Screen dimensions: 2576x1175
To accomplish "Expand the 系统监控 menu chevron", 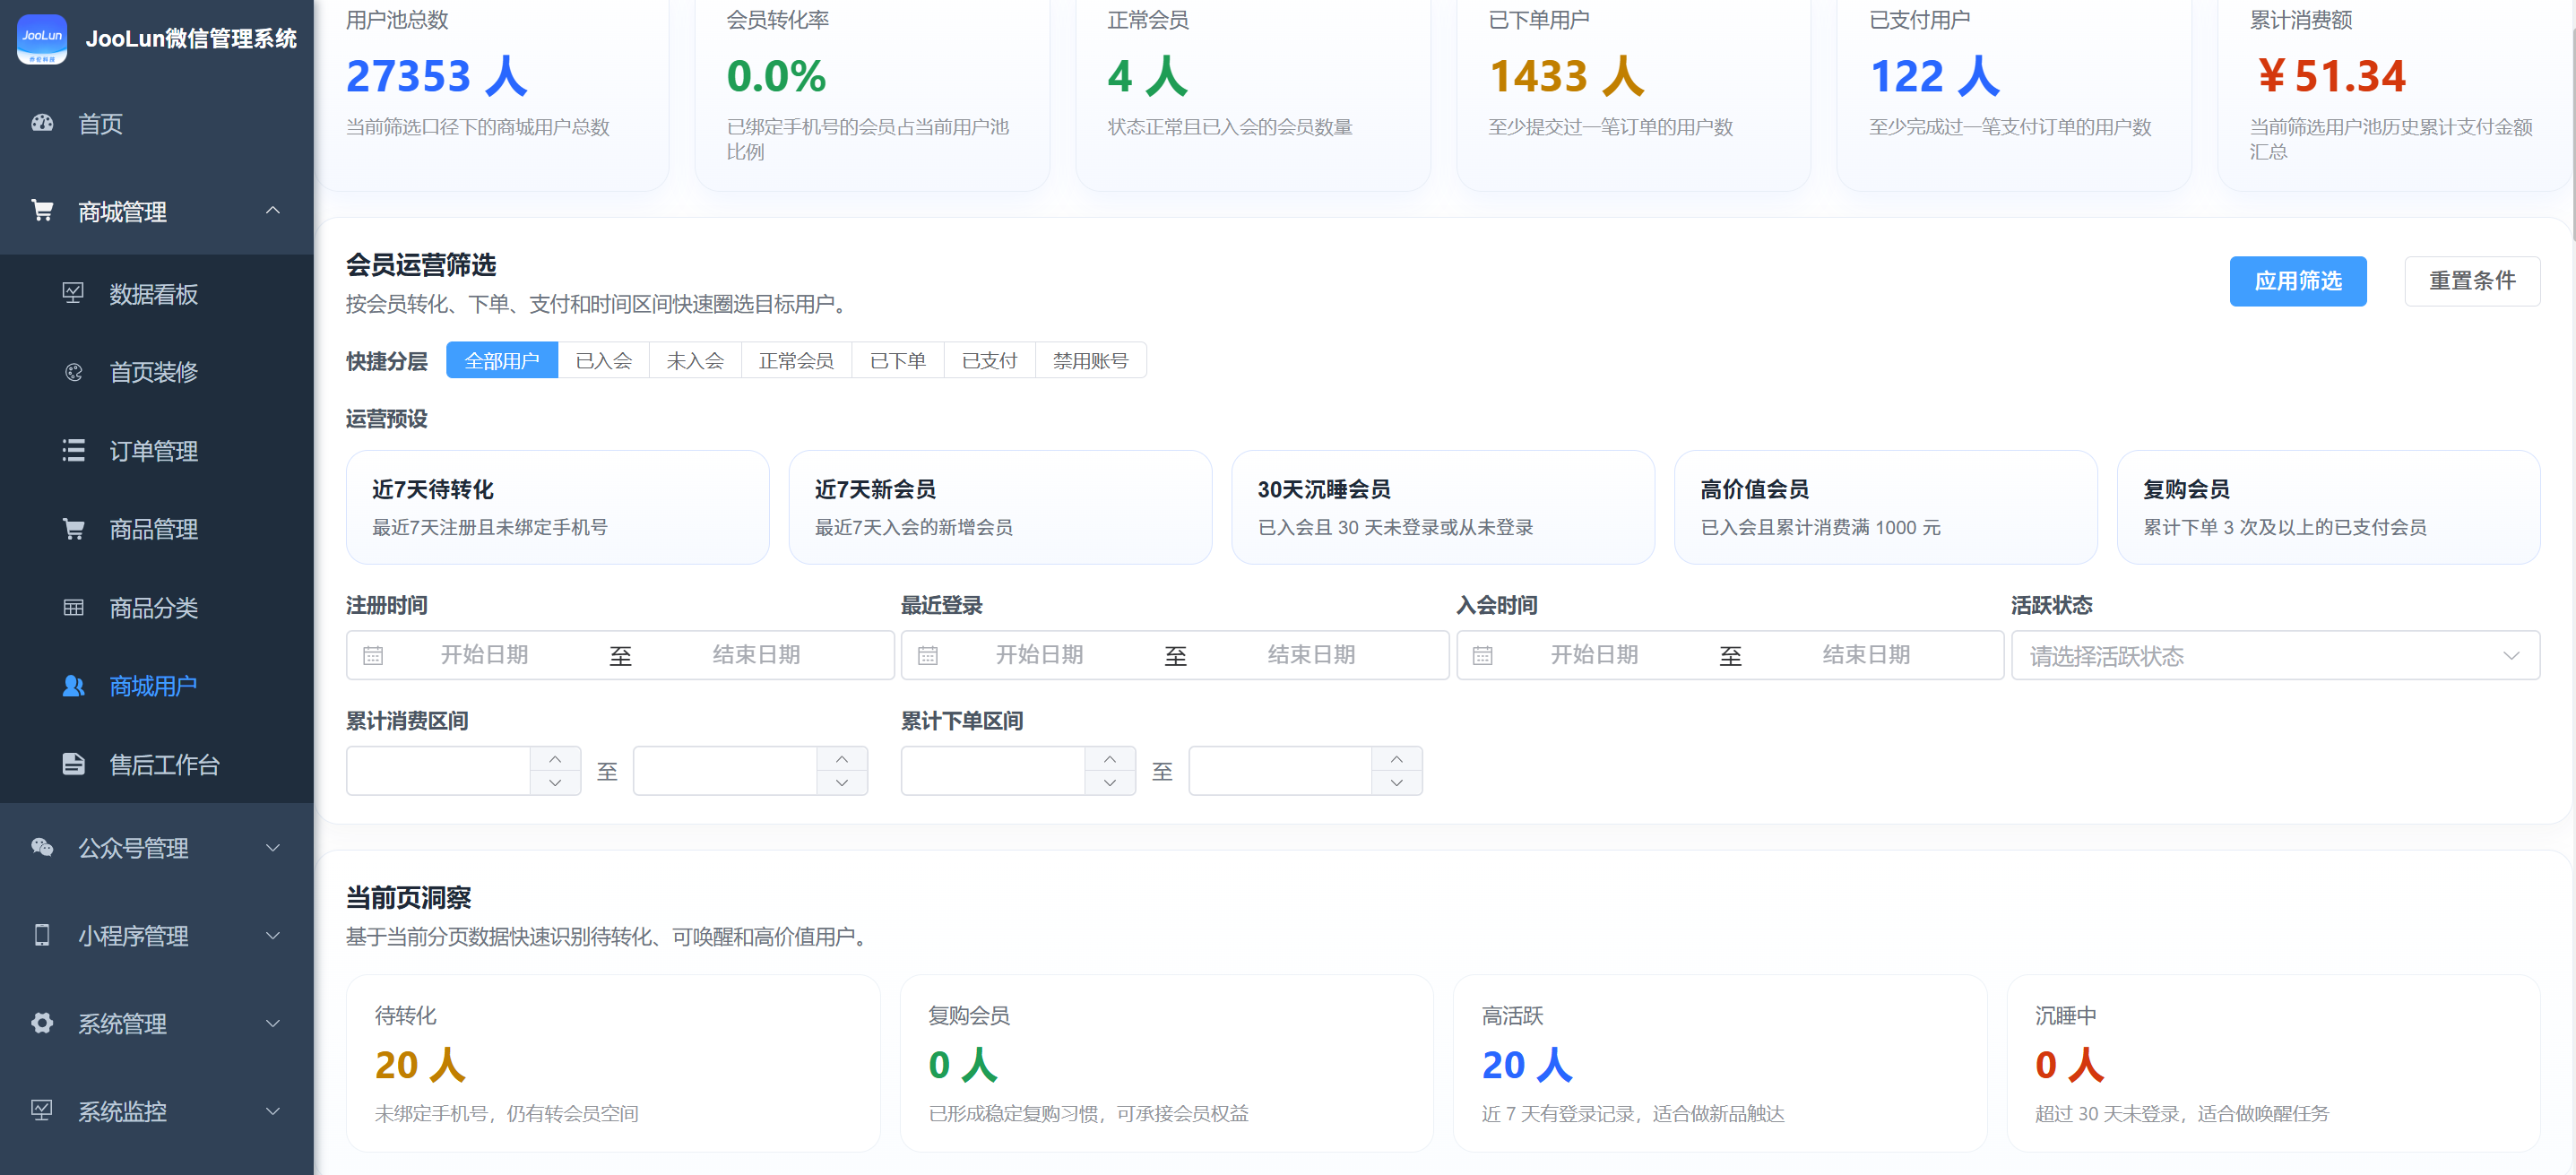I will pos(273,1110).
